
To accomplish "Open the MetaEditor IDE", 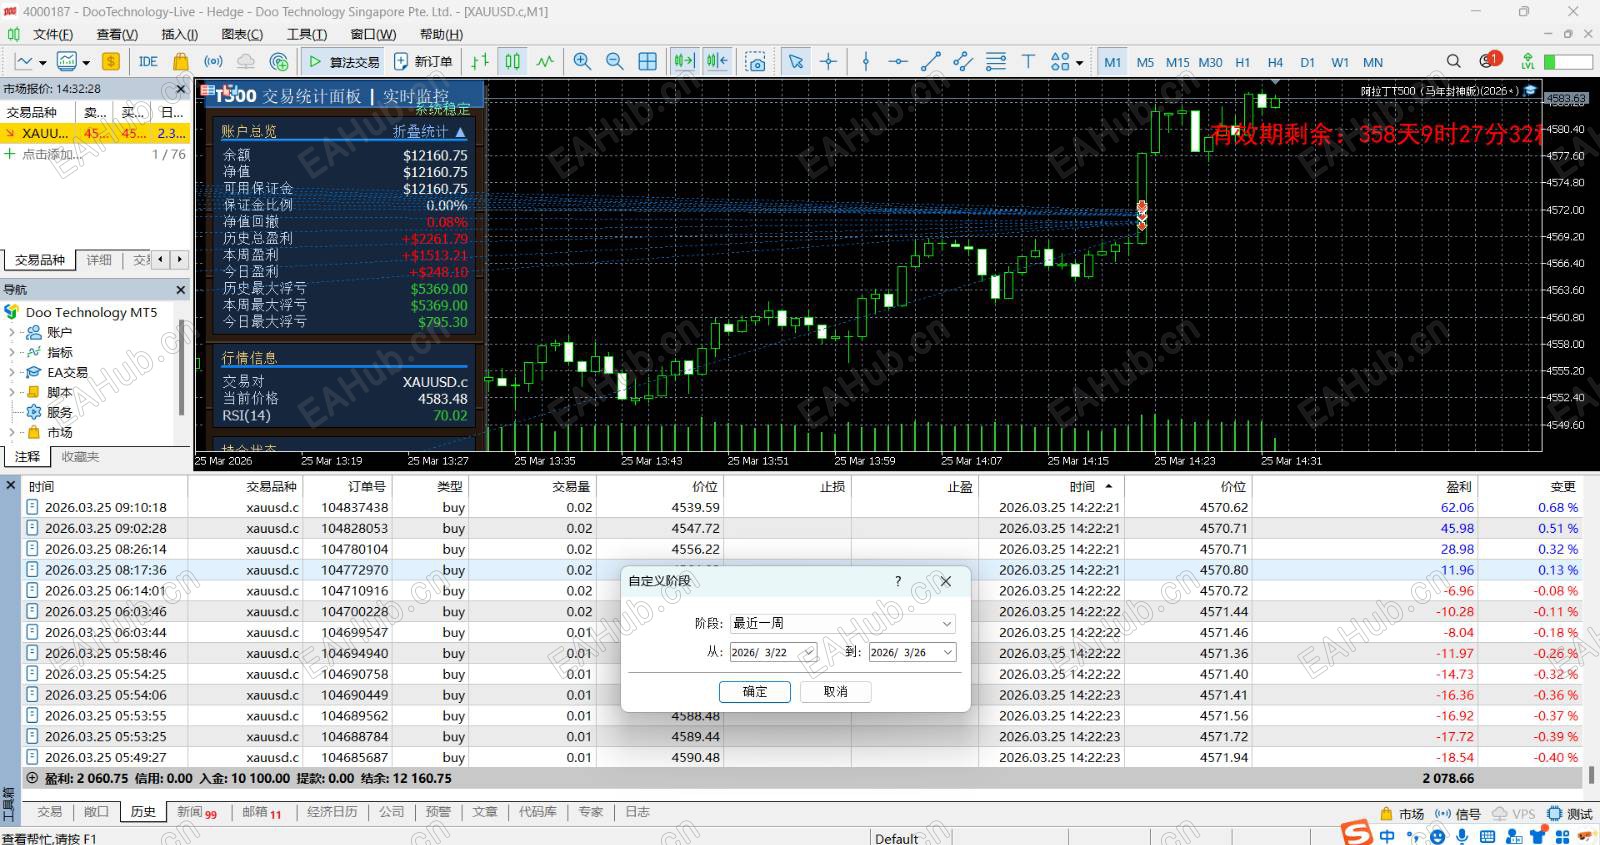I will click(148, 62).
